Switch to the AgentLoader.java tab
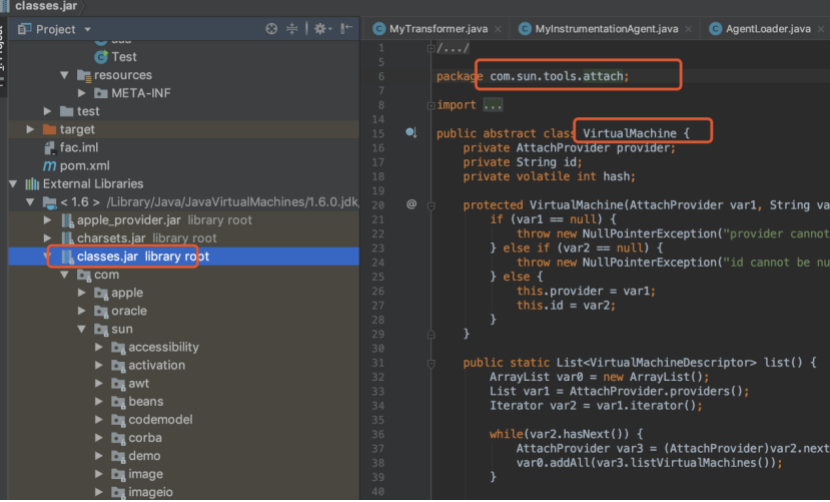This screenshot has height=502, width=830. (x=768, y=29)
